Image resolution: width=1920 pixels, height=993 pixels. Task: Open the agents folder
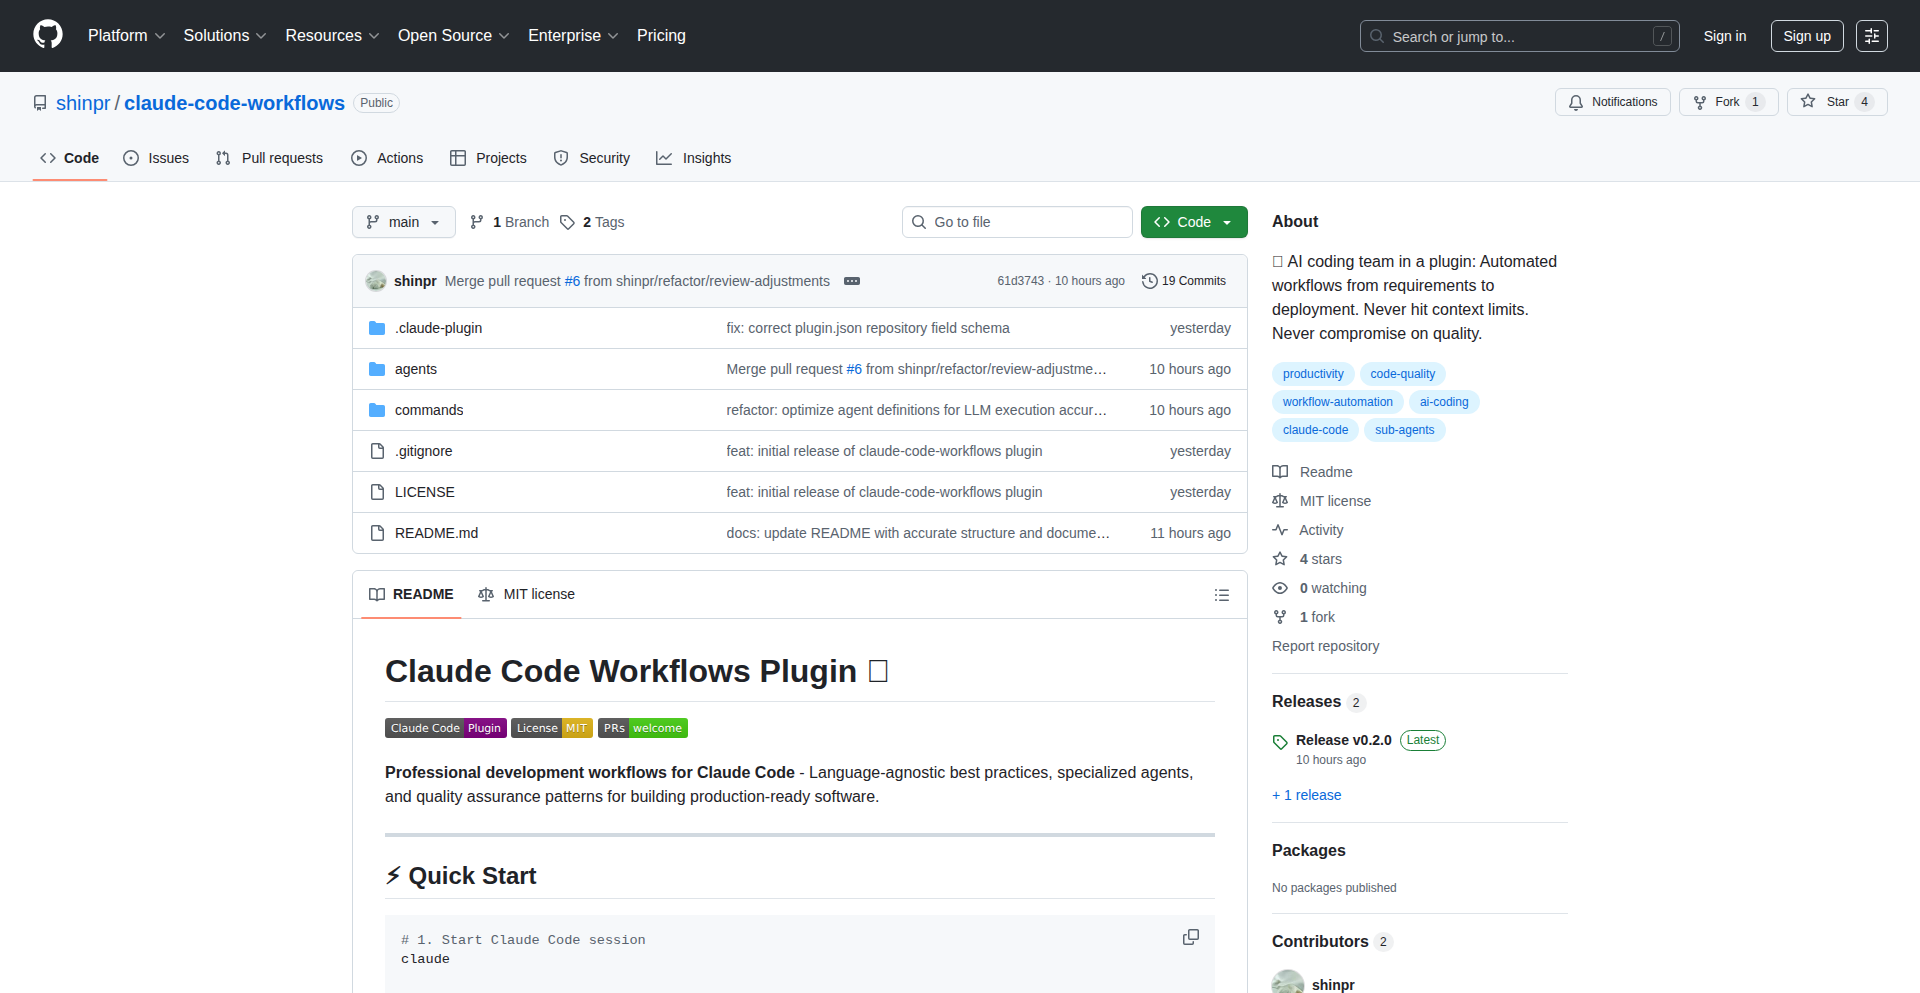click(x=415, y=369)
